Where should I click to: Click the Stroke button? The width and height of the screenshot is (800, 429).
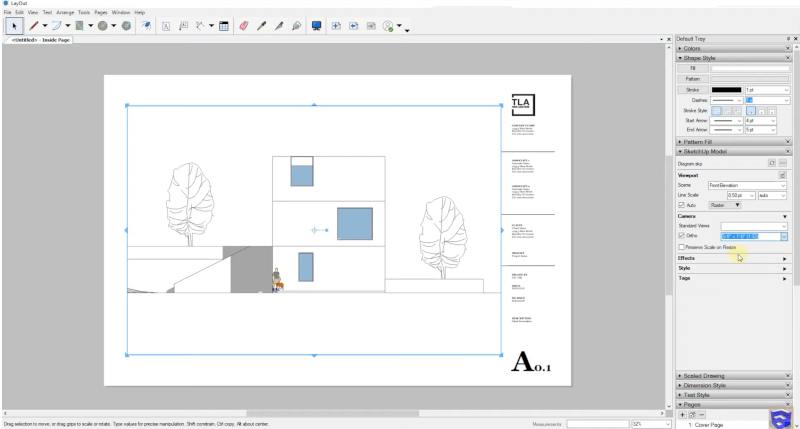tap(692, 90)
